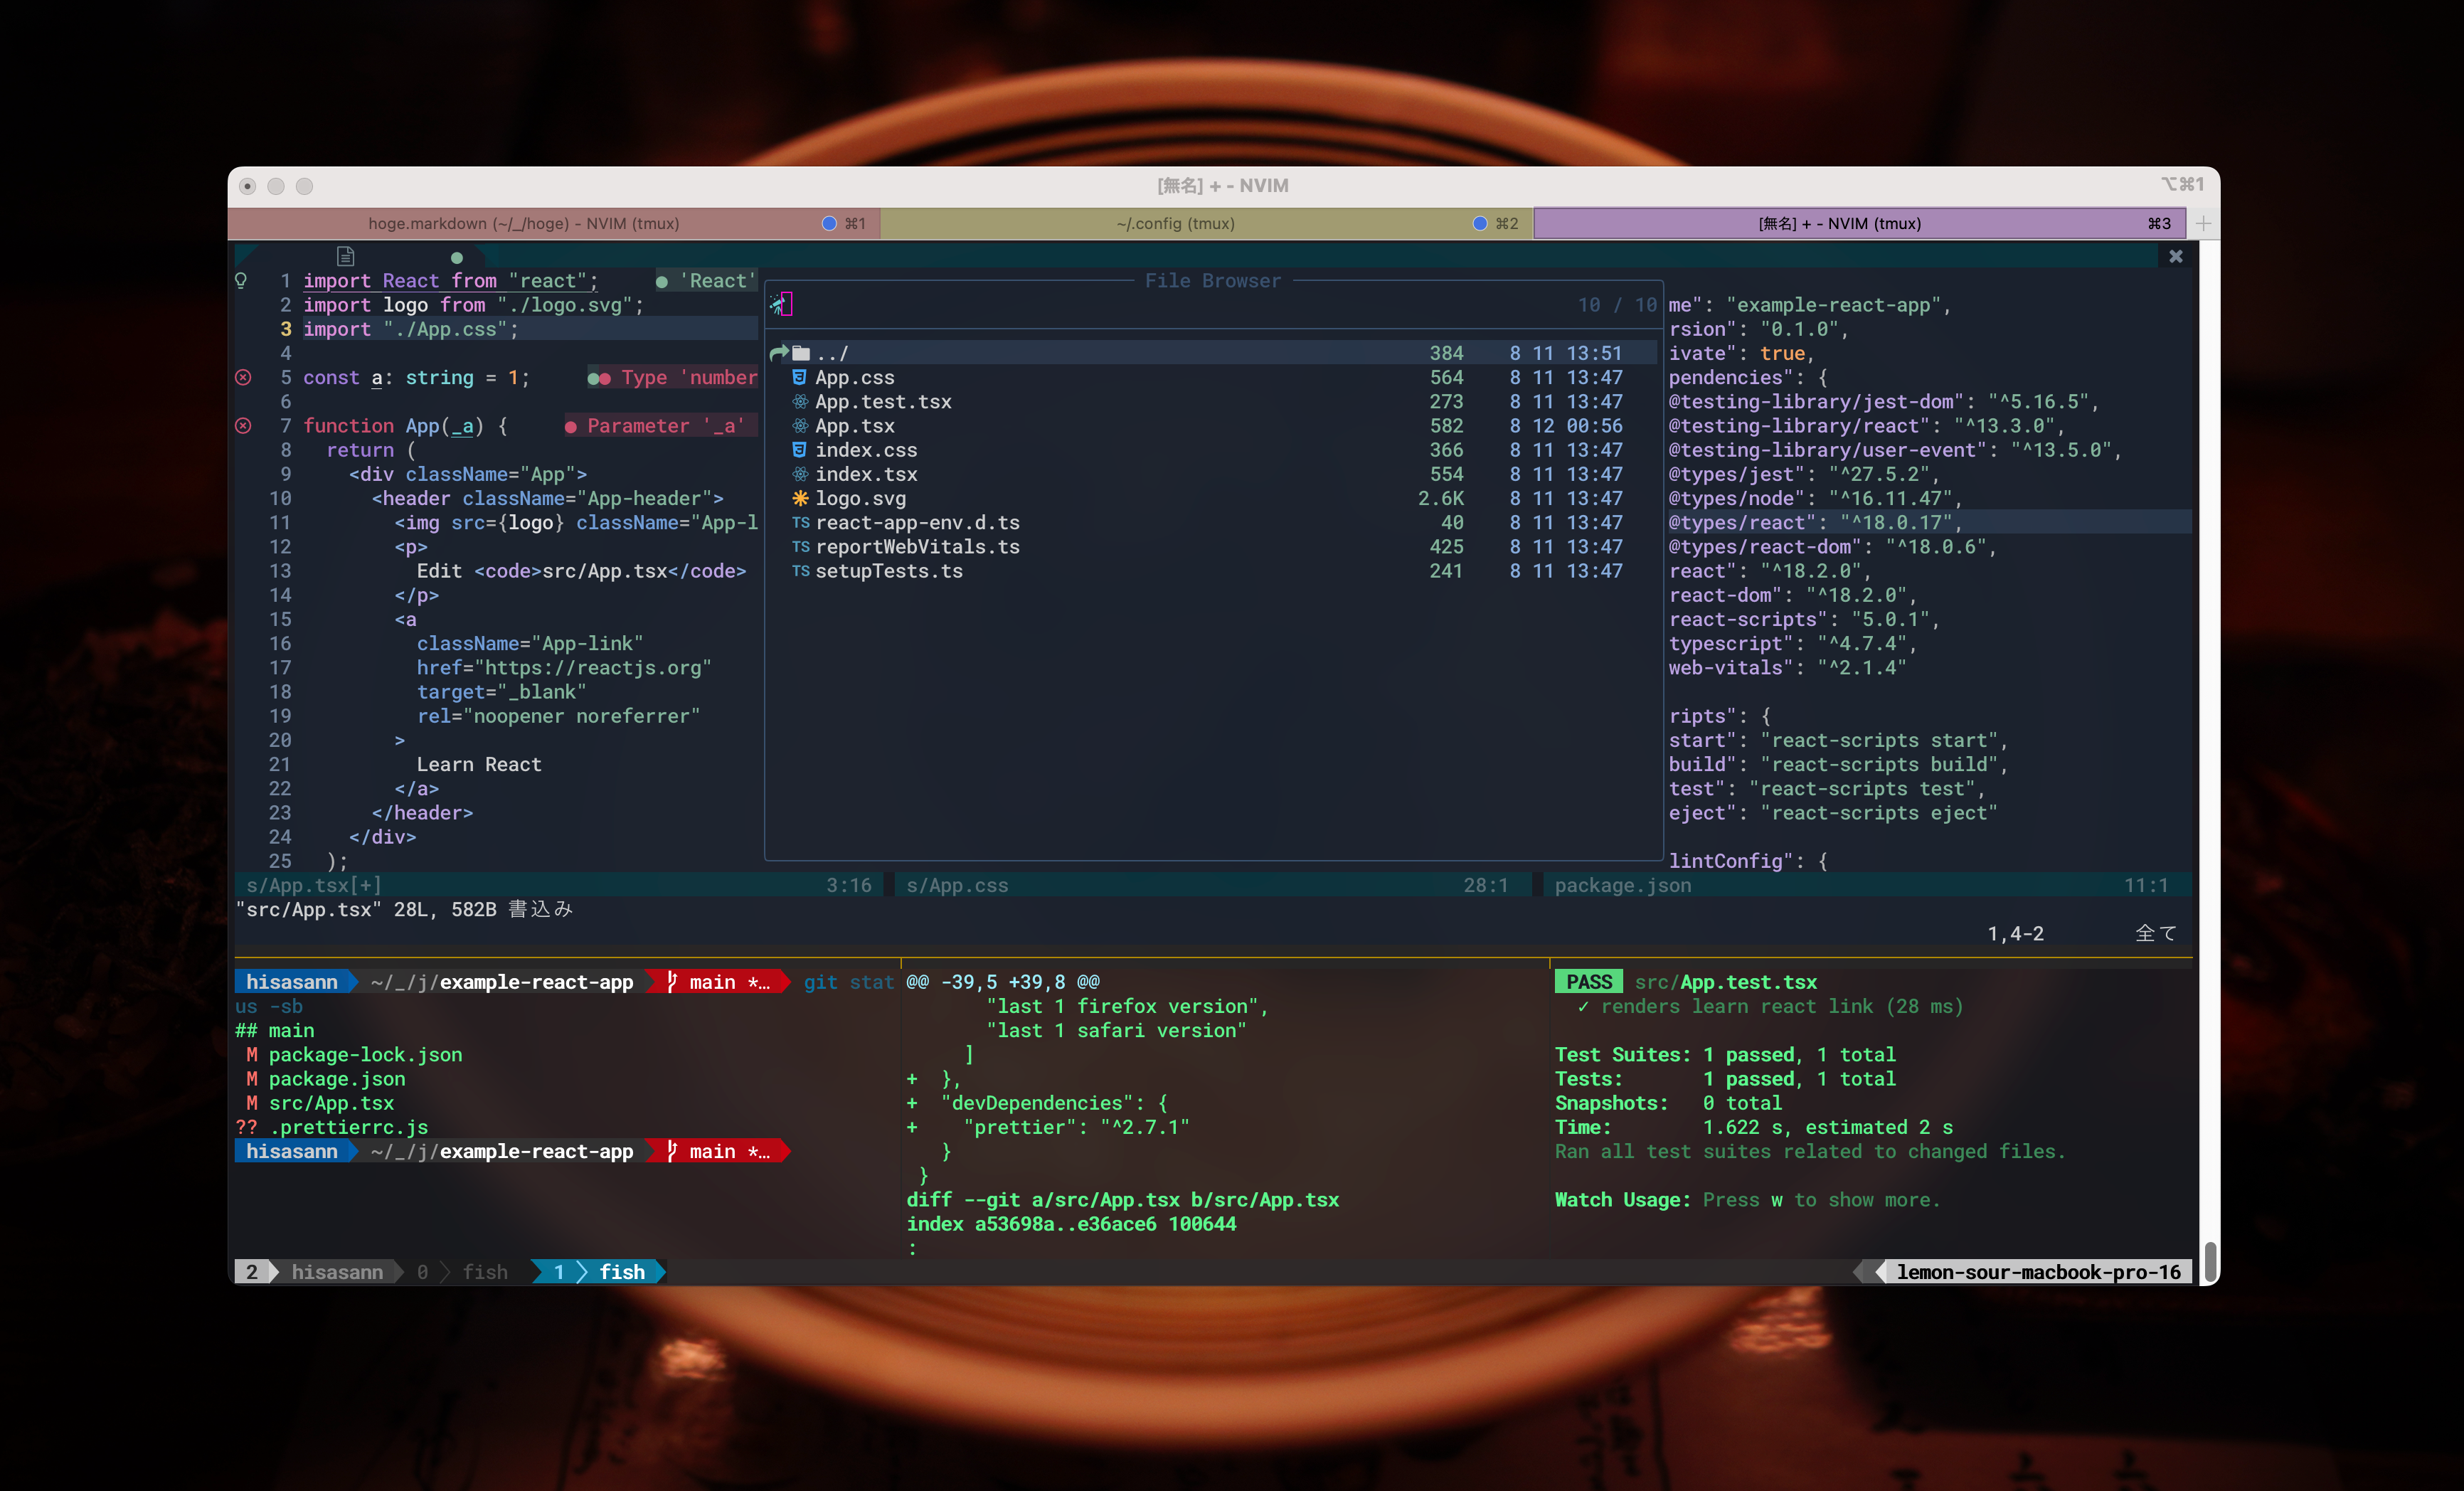The image size is (2464, 1491).
Task: Switch to the hoge.markdown NVIM terminal tab
Action: pos(524,223)
